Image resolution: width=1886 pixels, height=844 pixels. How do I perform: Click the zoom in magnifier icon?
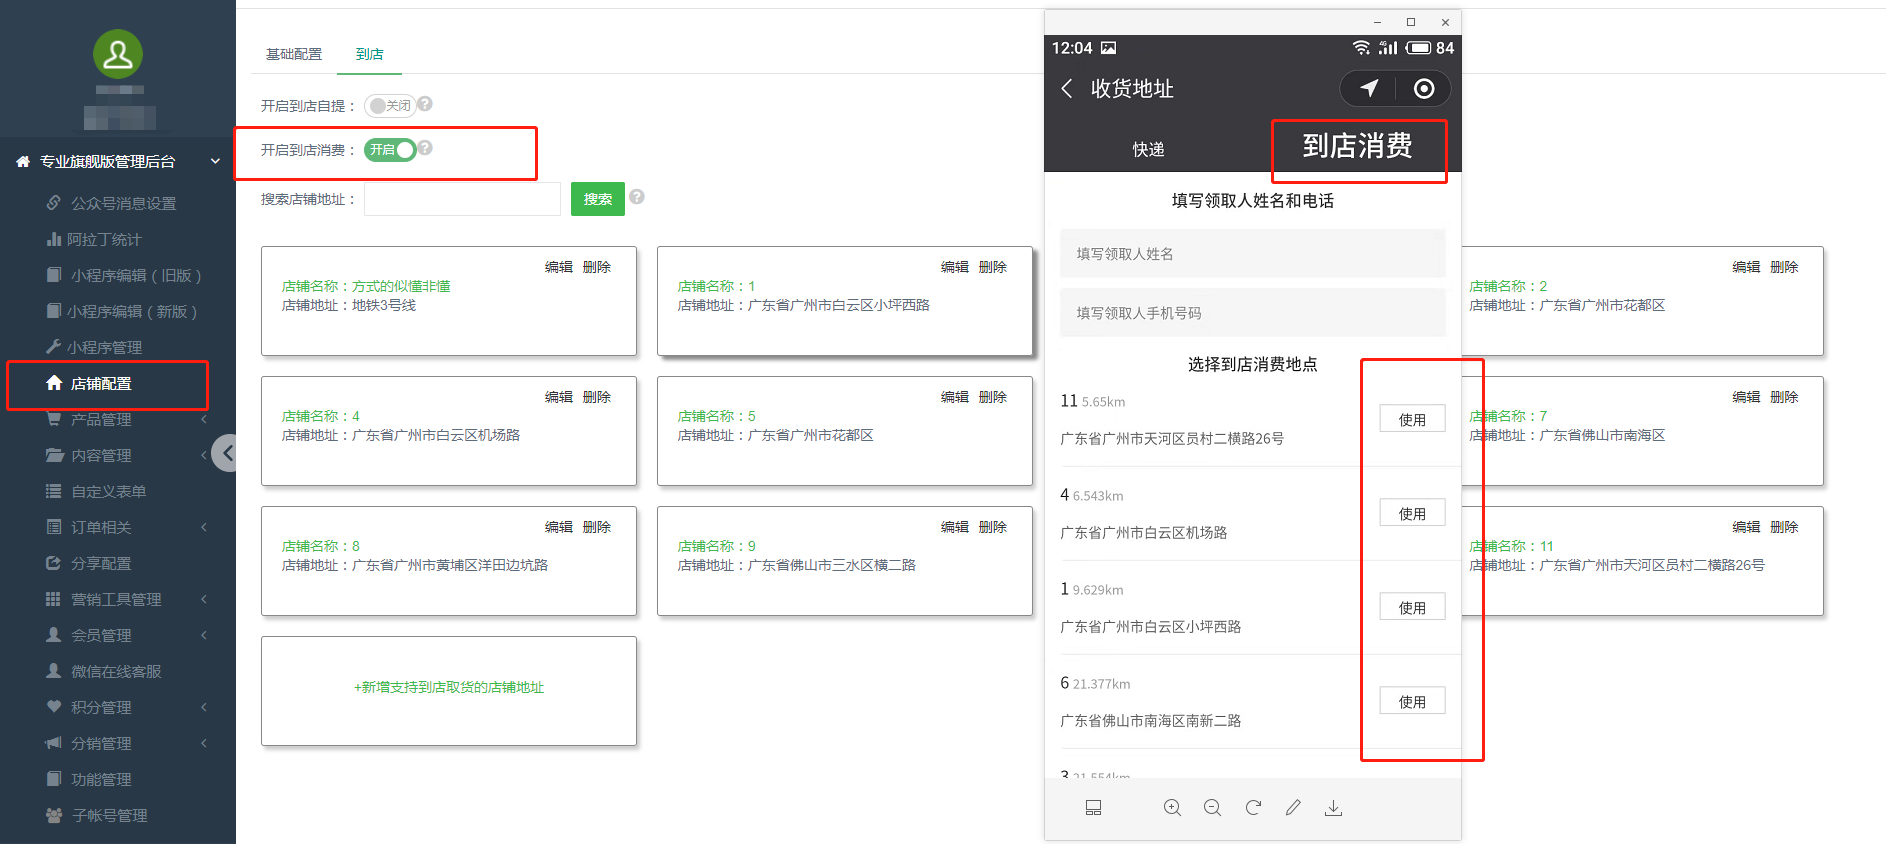click(x=1172, y=808)
